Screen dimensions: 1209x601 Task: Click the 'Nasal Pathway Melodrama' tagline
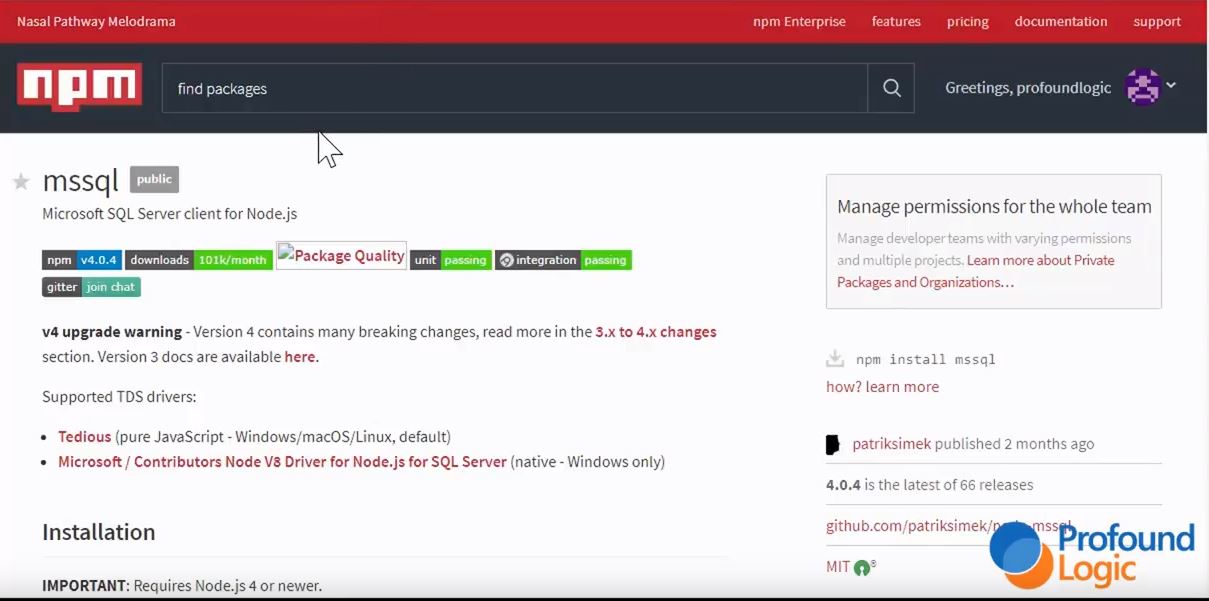coord(96,21)
